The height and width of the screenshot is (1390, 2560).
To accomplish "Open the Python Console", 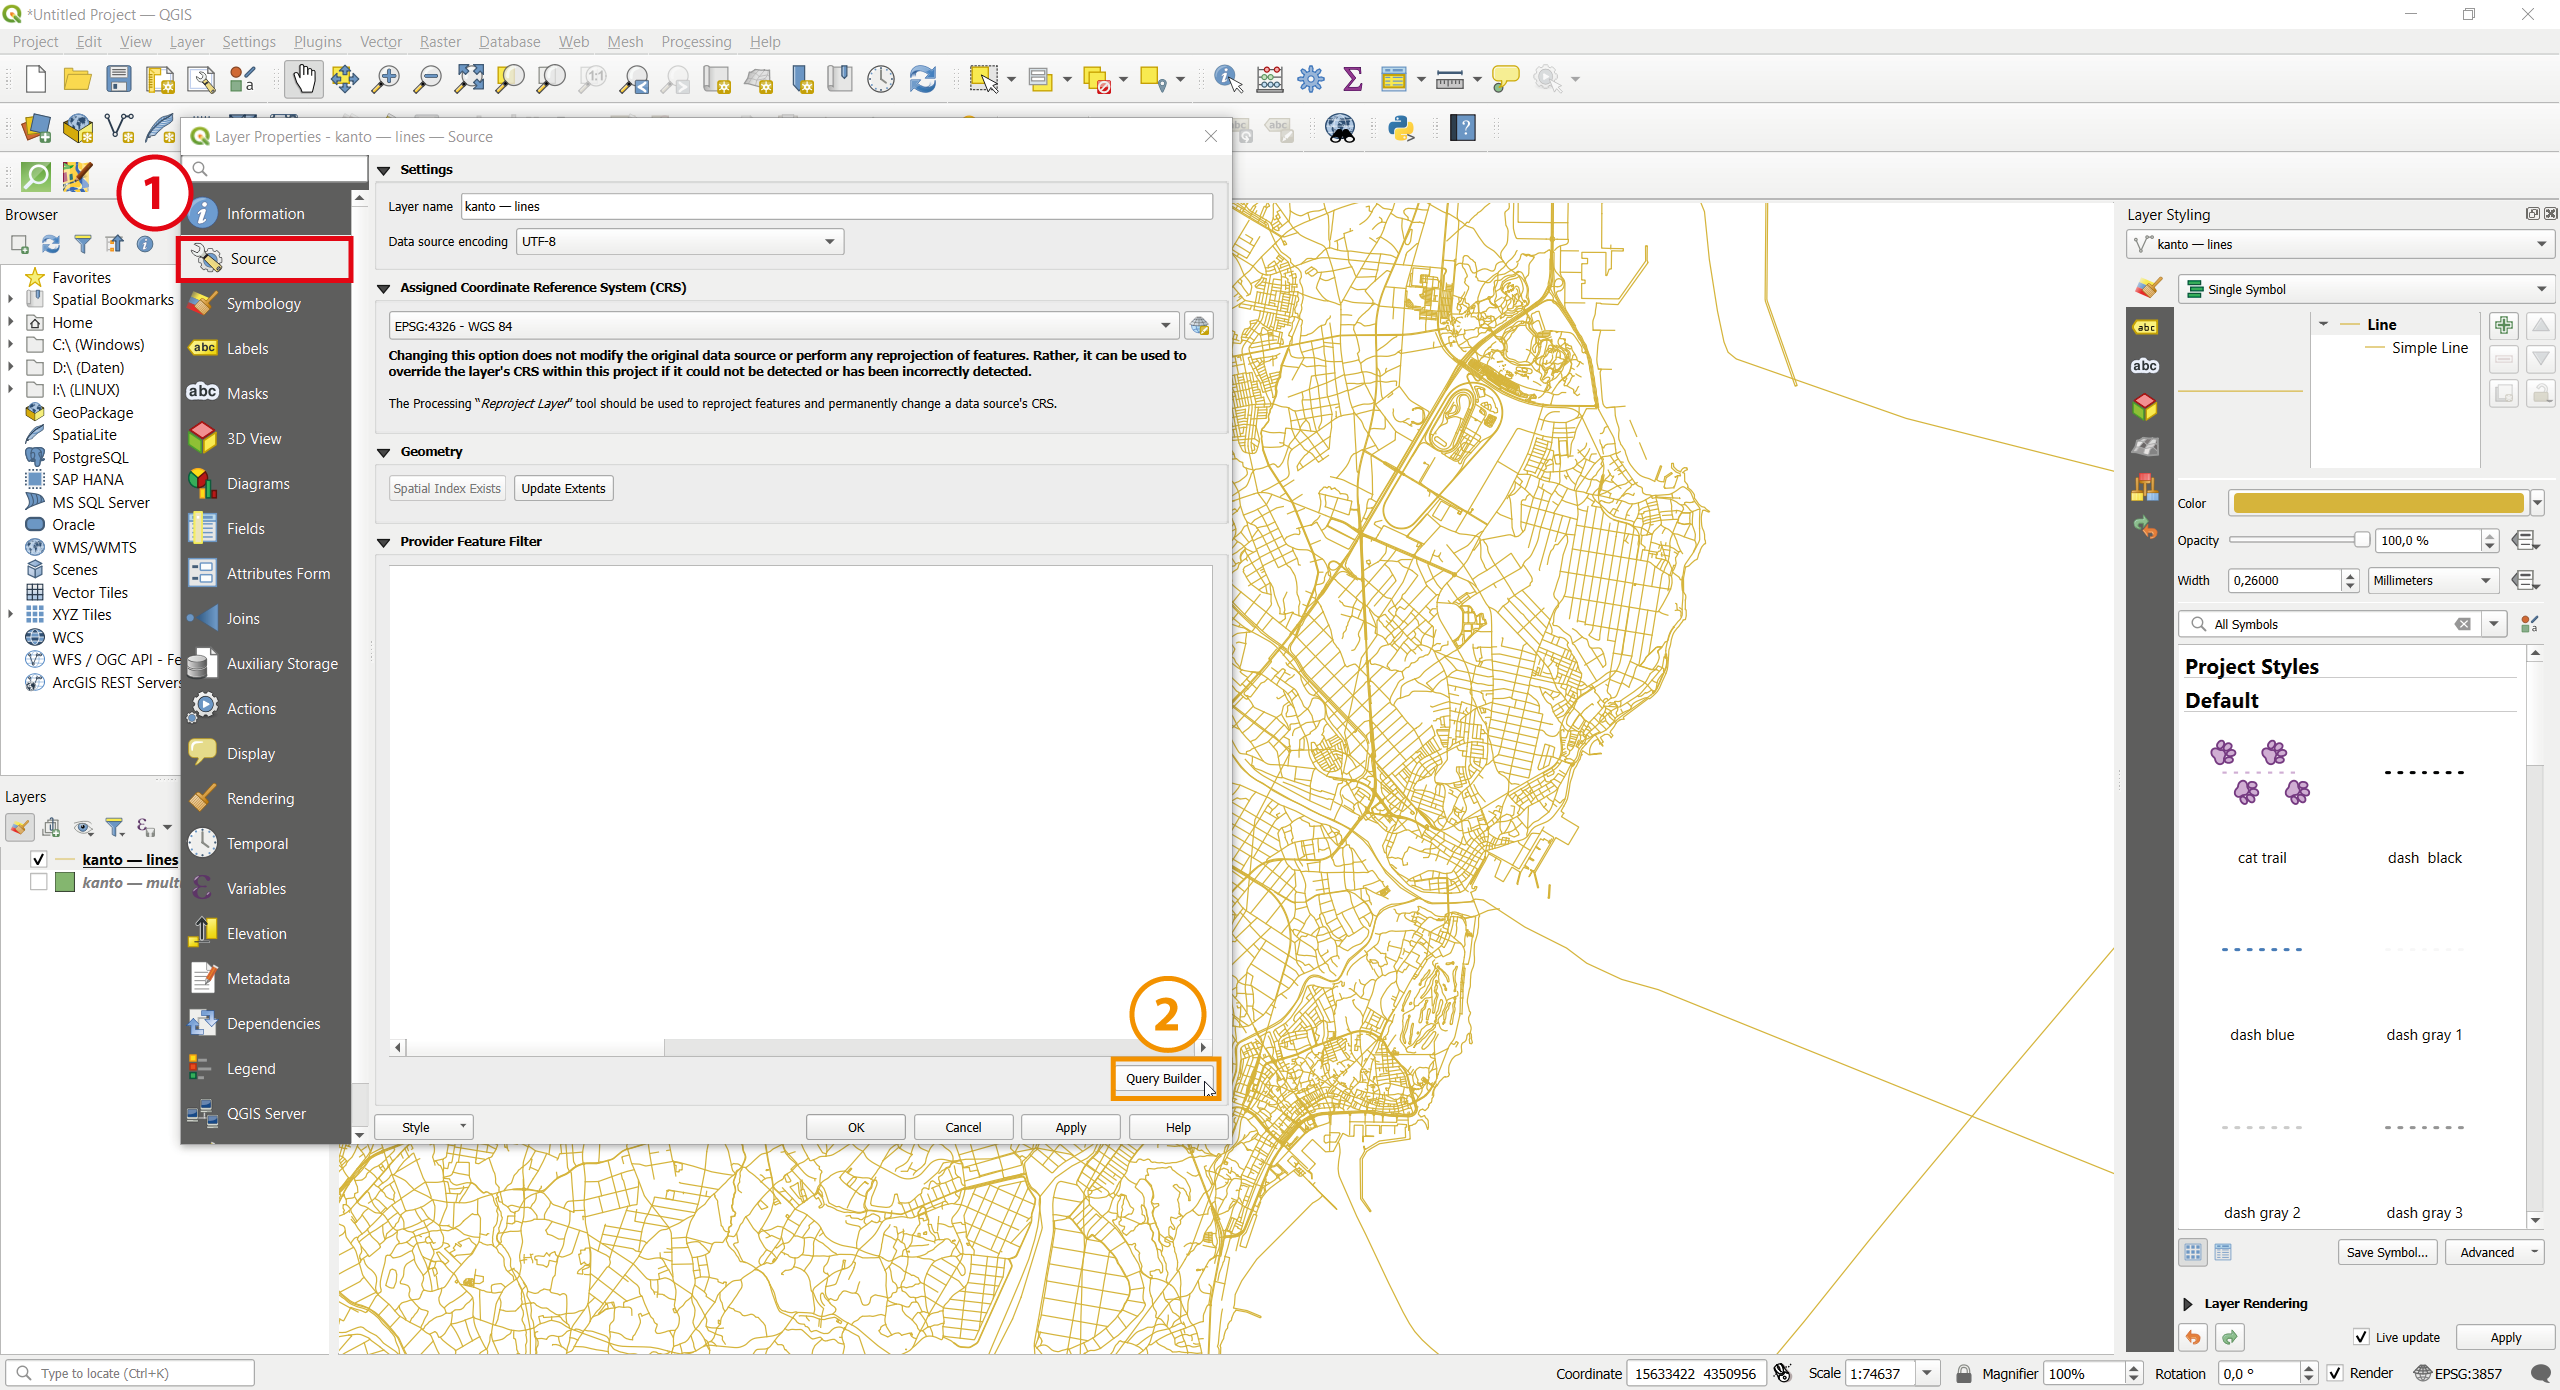I will (x=1402, y=128).
